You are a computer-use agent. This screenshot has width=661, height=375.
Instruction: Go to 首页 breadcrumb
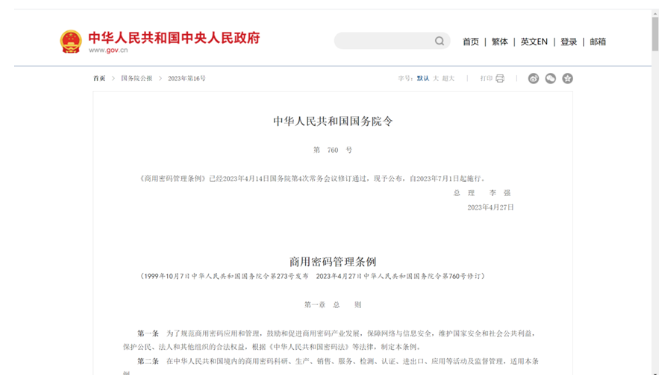[x=99, y=78]
